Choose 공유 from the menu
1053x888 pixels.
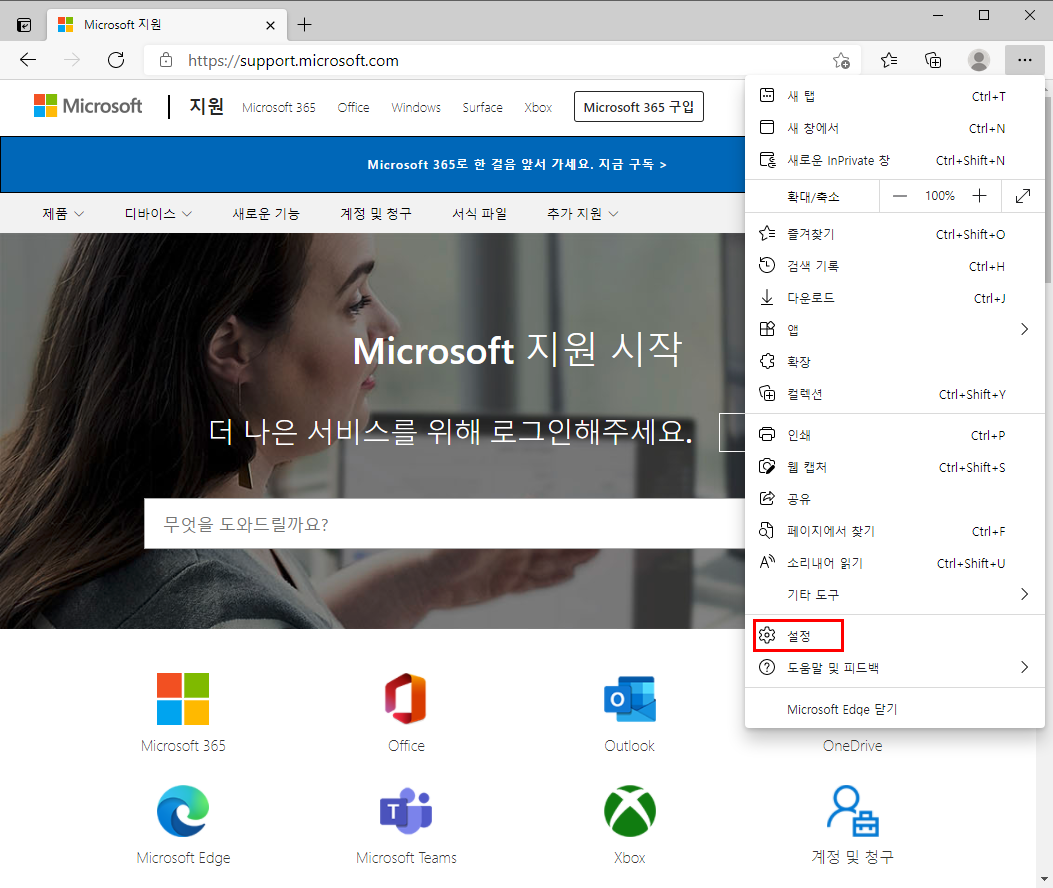[x=895, y=498]
